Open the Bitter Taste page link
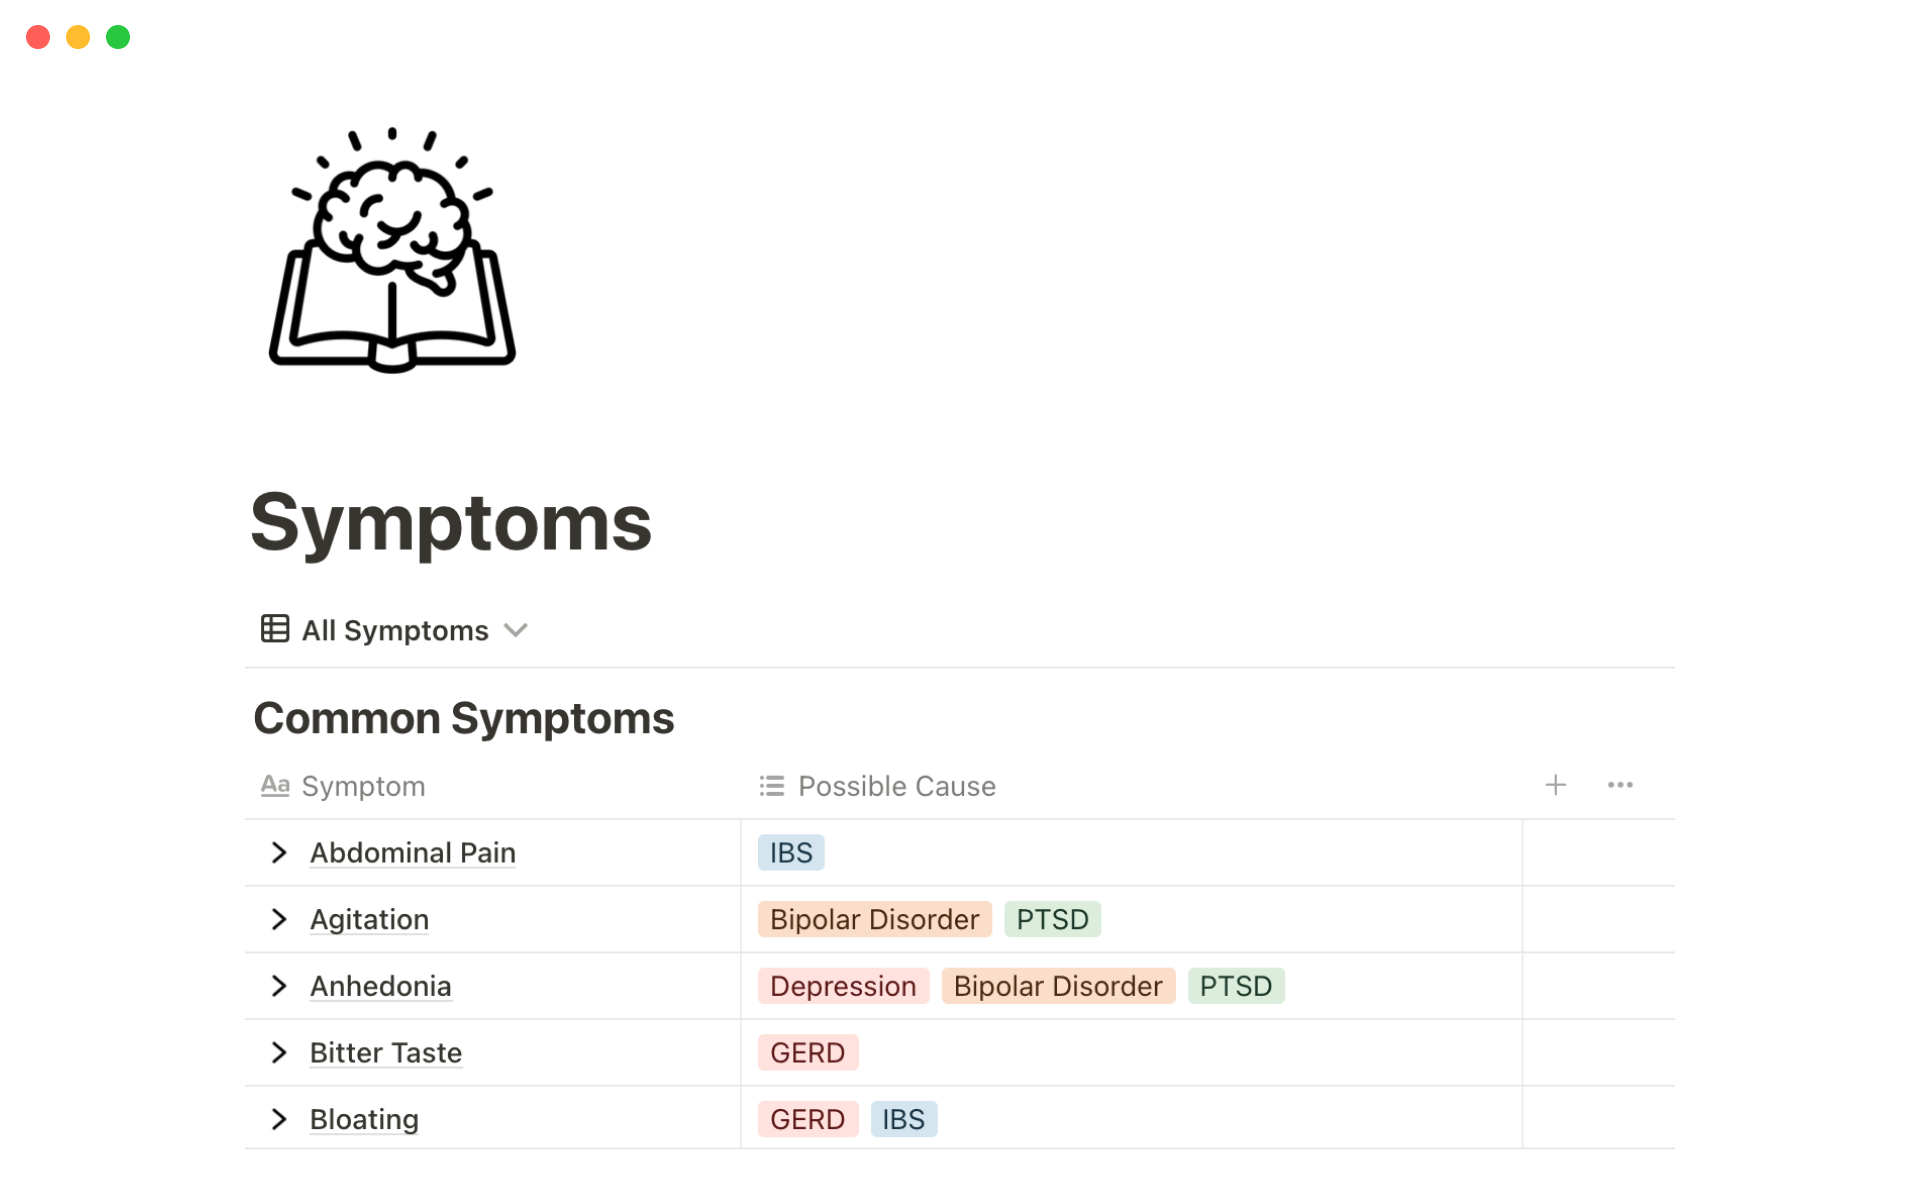 click(385, 1052)
